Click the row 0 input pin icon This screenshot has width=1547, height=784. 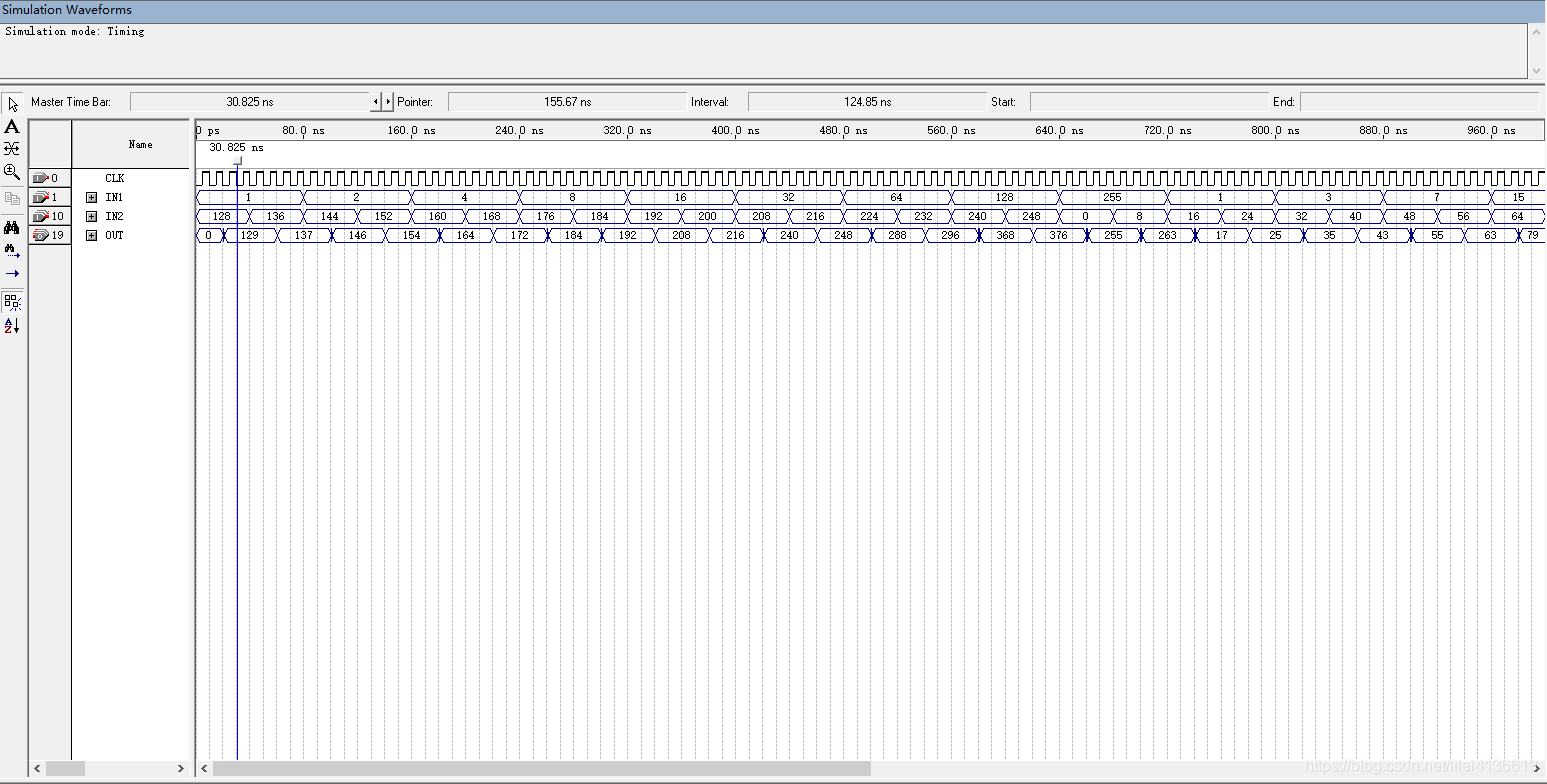point(41,178)
